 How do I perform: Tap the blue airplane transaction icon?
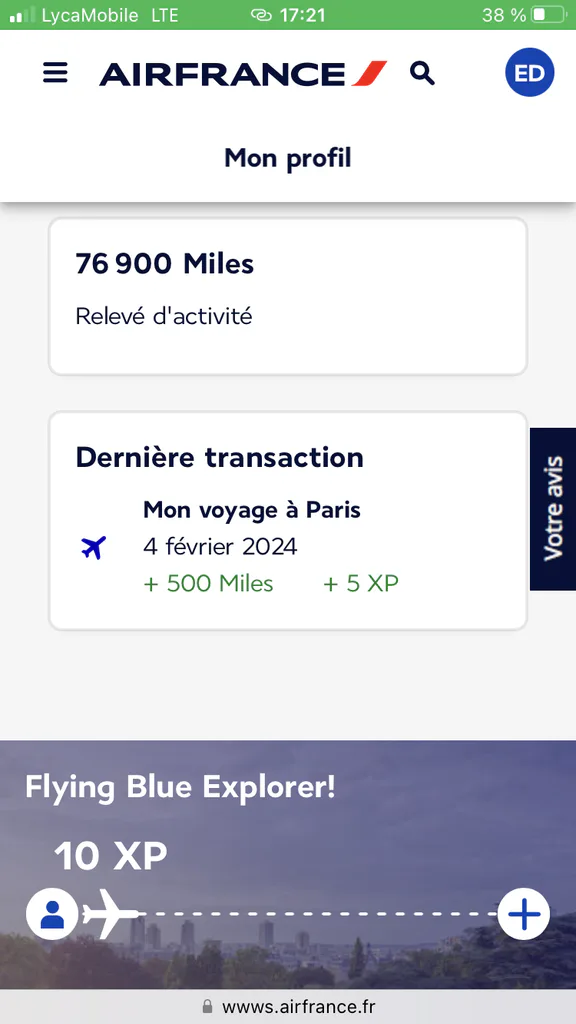[x=93, y=547]
